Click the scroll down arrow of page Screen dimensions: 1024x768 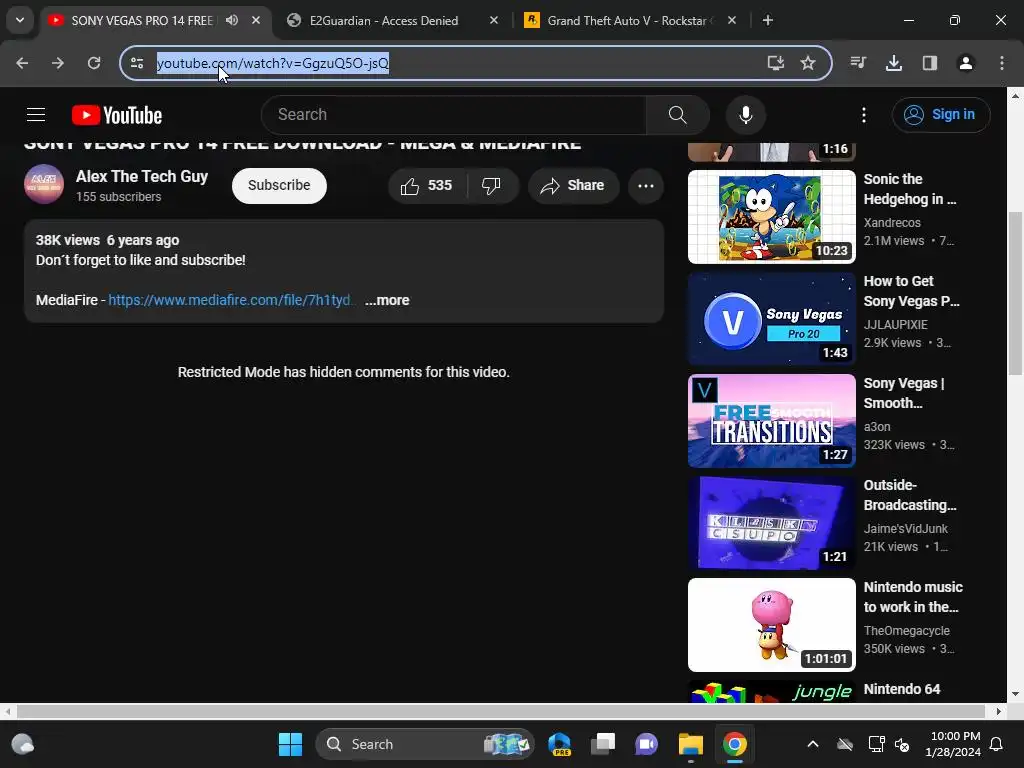point(1016,694)
